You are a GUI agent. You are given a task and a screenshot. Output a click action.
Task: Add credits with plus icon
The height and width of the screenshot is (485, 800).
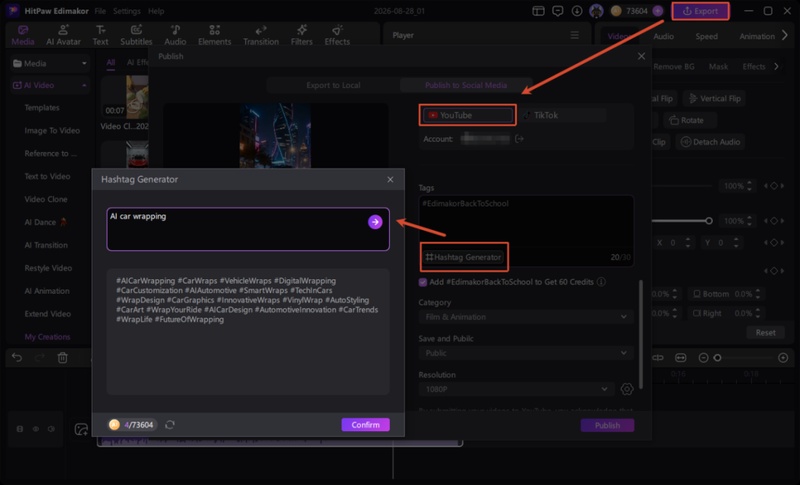click(x=658, y=11)
